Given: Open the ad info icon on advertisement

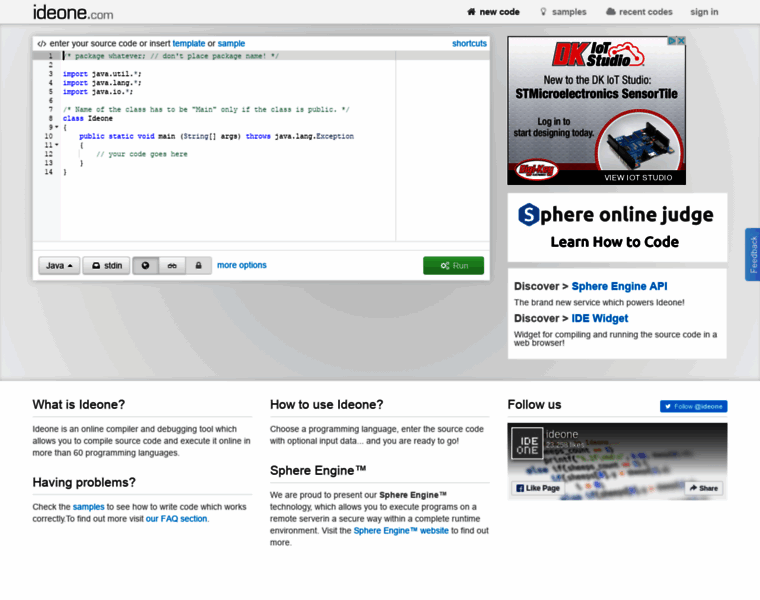Looking at the screenshot, I should coord(673,41).
